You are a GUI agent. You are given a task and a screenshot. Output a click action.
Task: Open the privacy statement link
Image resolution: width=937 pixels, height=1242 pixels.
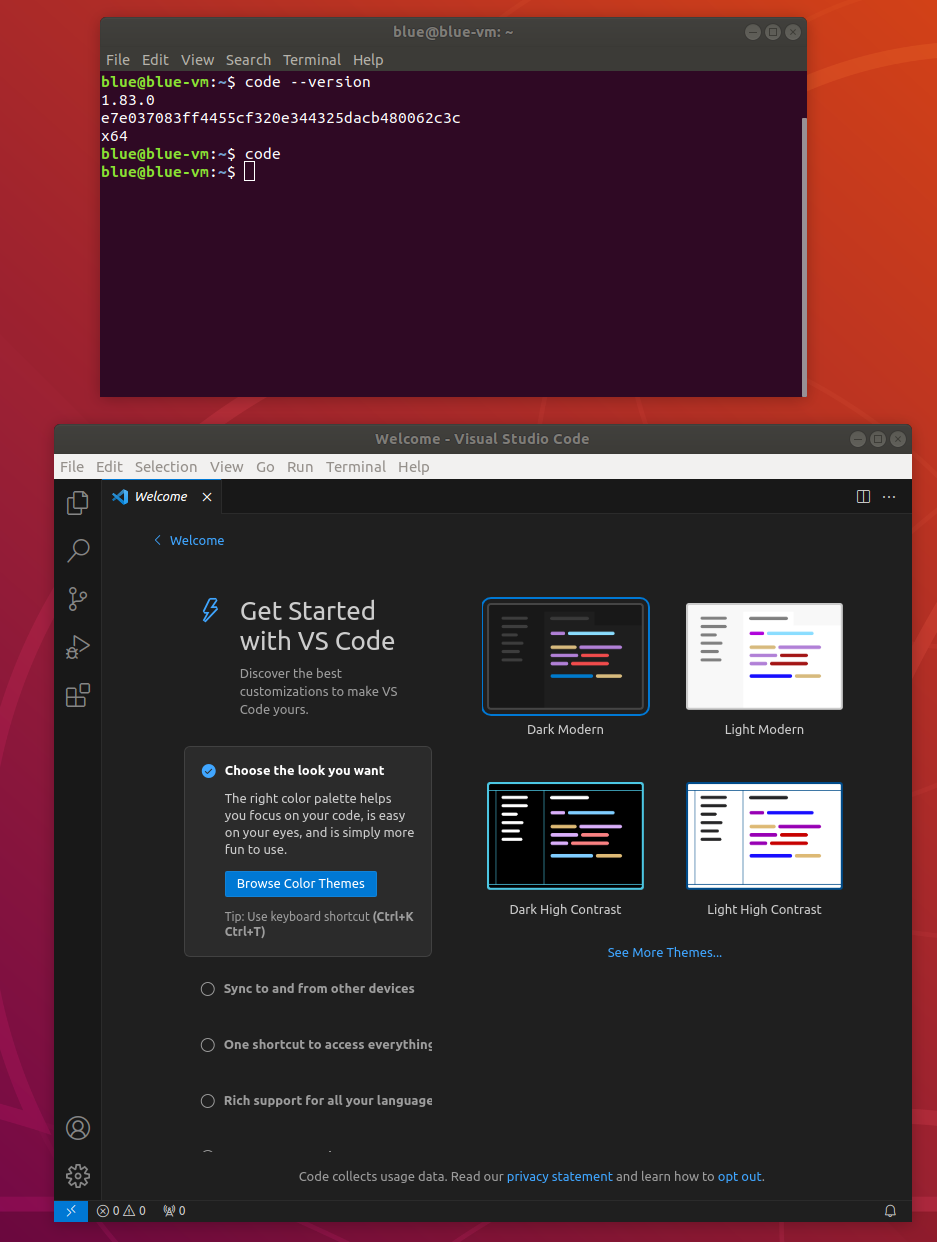(560, 1177)
